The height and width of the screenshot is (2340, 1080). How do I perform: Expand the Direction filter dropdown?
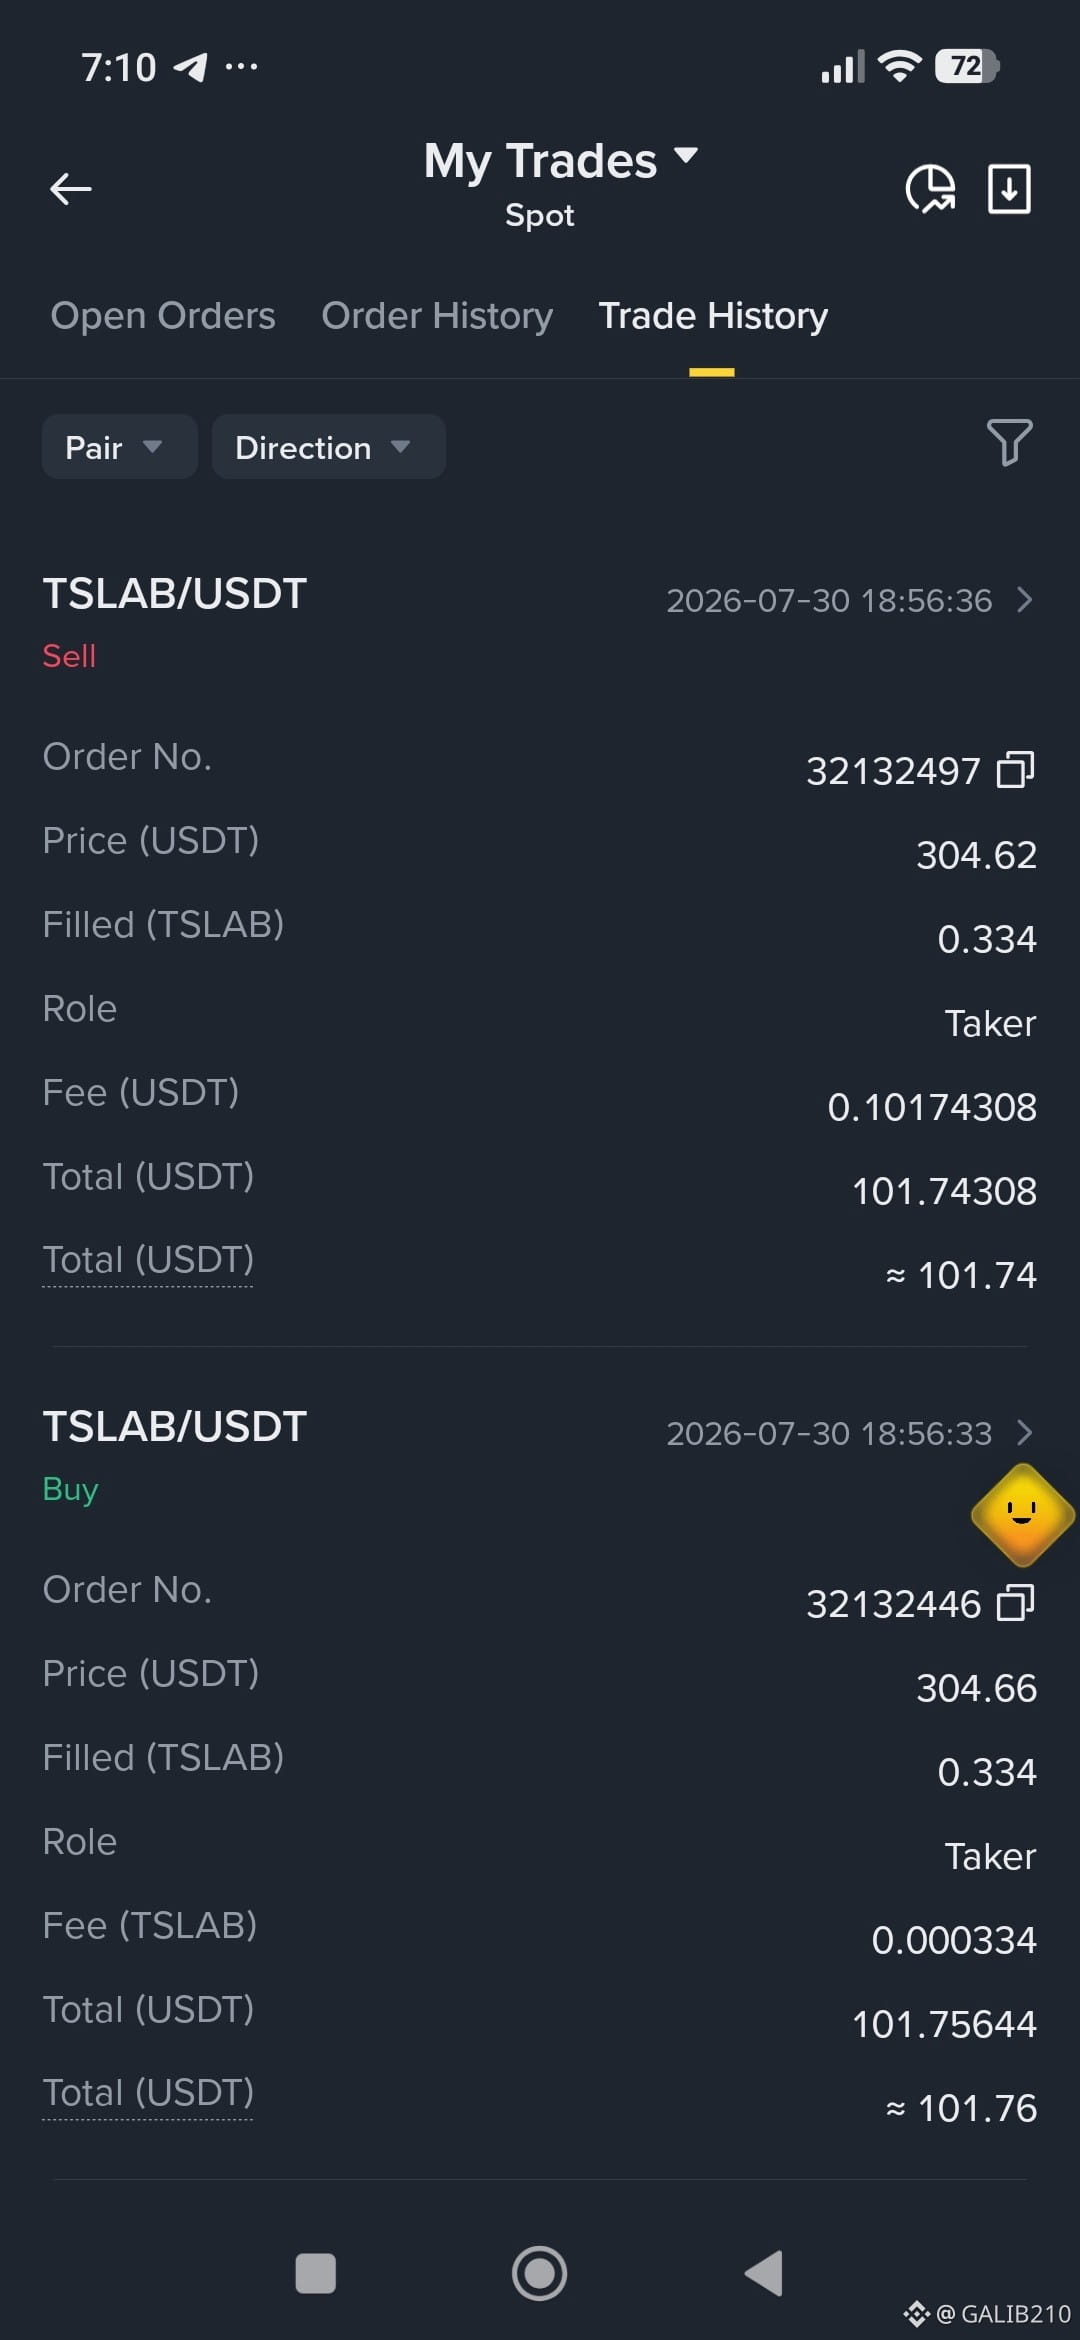point(328,447)
